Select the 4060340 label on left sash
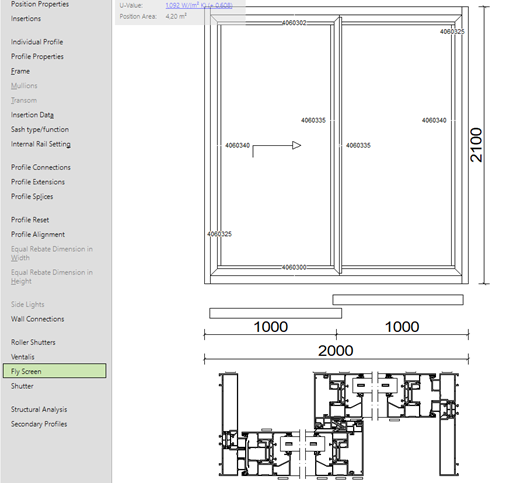This screenshot has width=513, height=483. pyautogui.click(x=237, y=146)
